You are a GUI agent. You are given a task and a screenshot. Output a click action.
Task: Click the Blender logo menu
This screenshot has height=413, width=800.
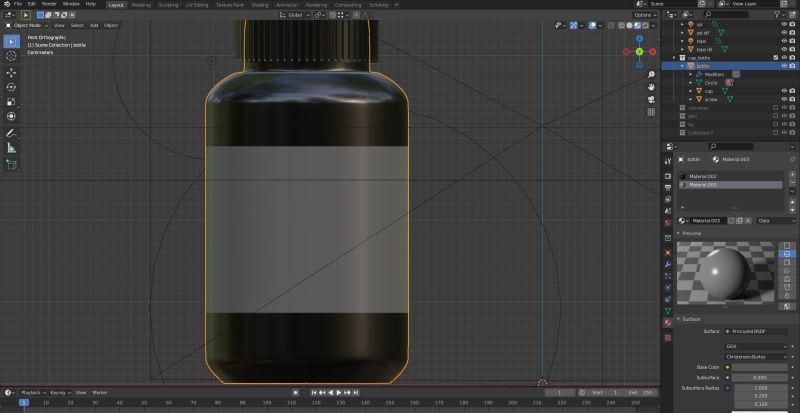(x=7, y=4)
